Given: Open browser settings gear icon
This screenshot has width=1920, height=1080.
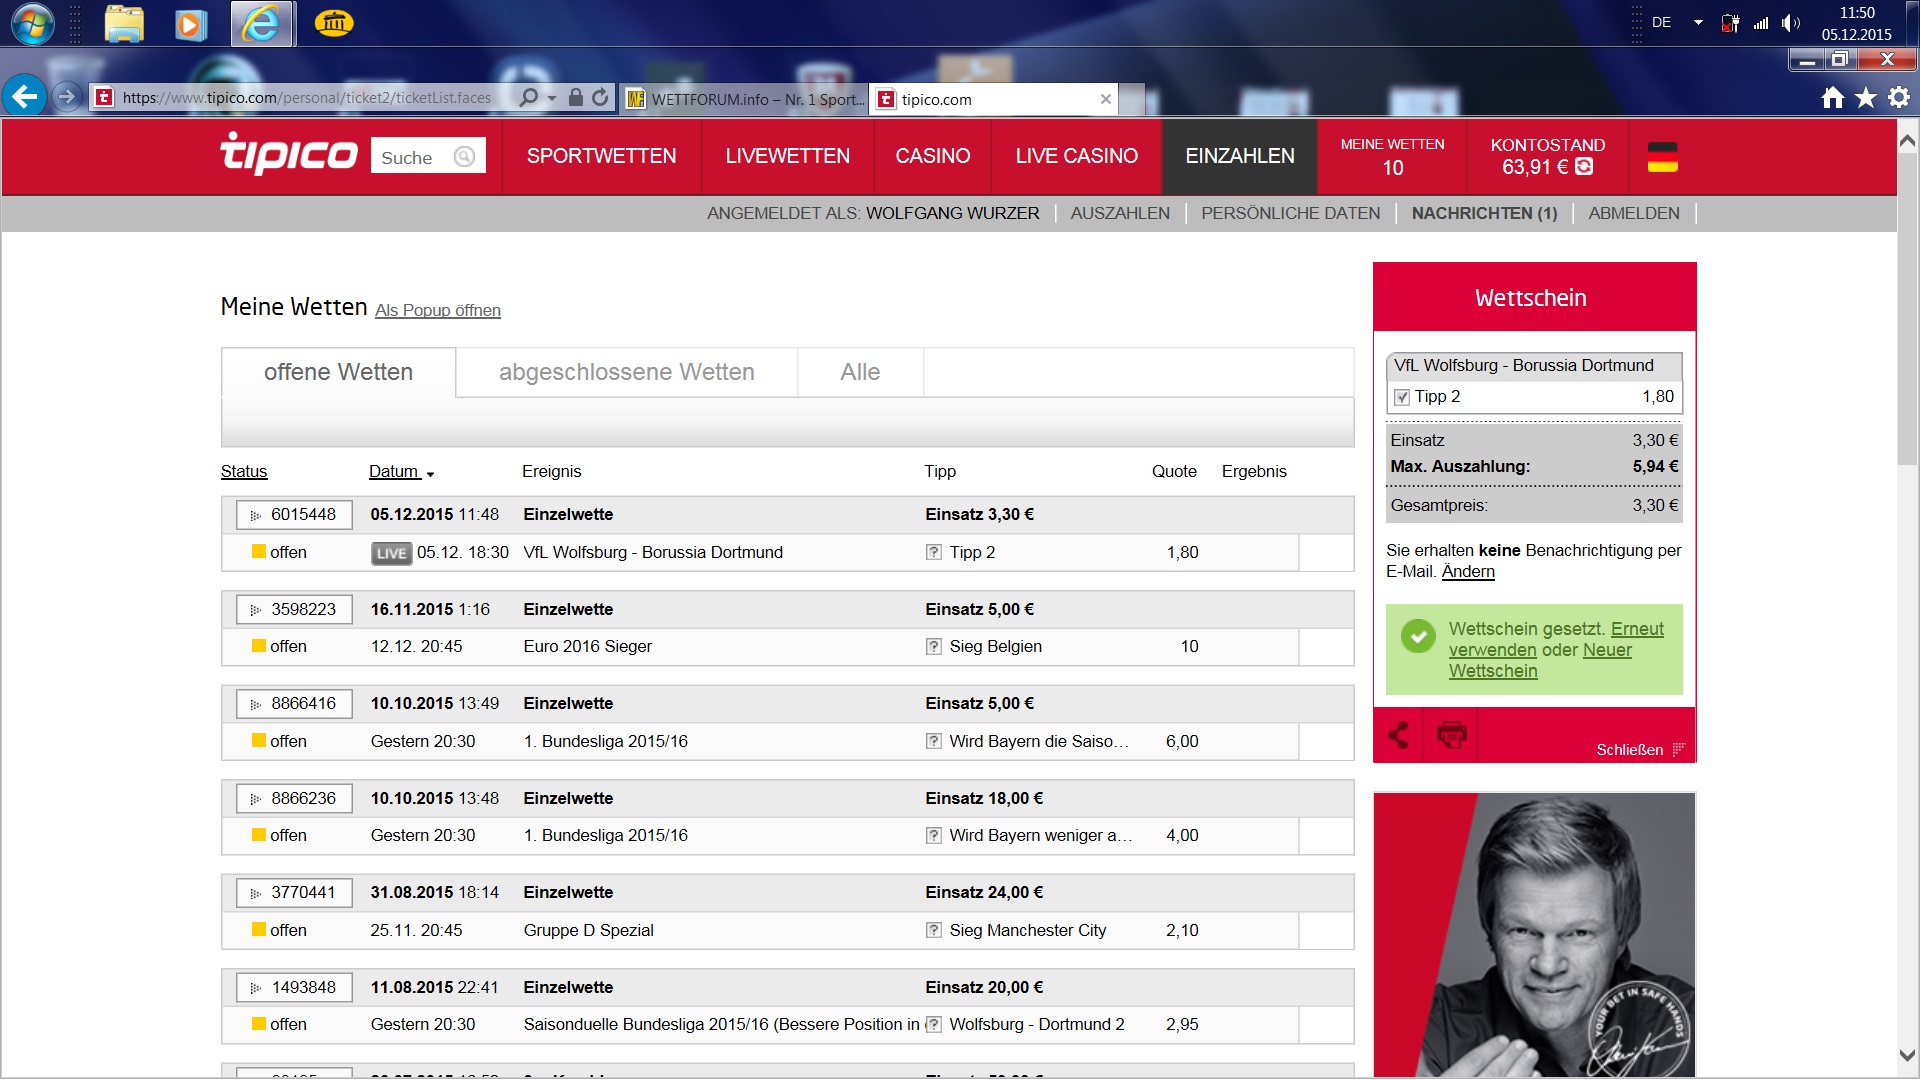Looking at the screenshot, I should [1899, 98].
